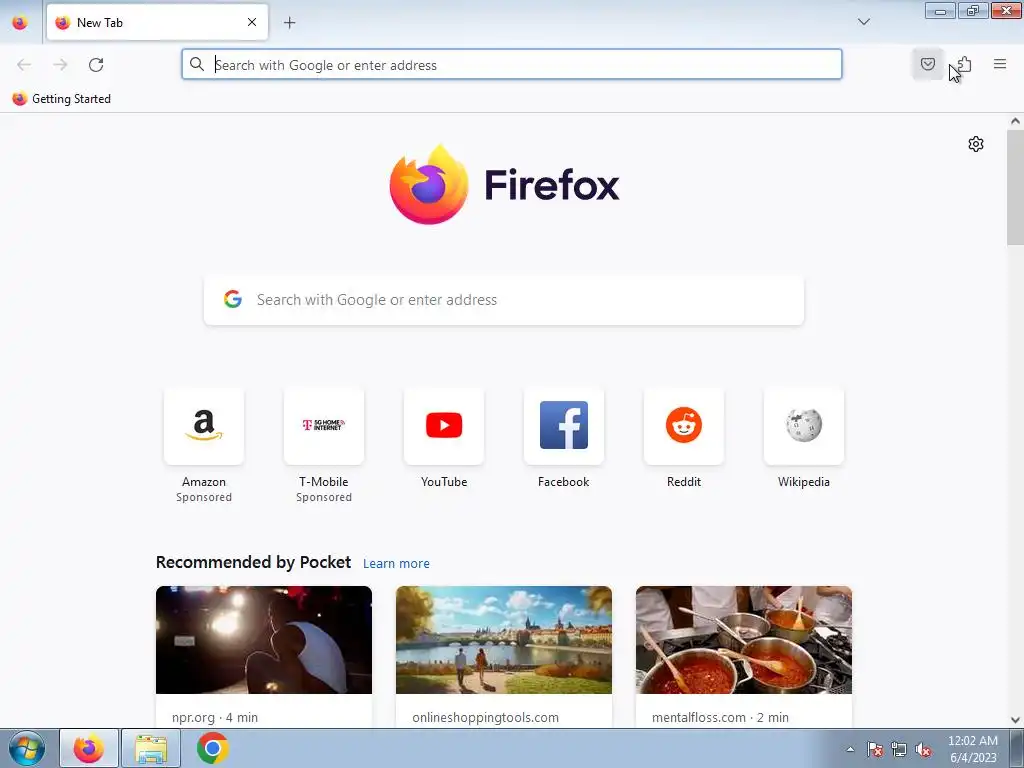This screenshot has width=1024, height=768.
Task: Click Firefox icon in the taskbar
Action: 89,748
